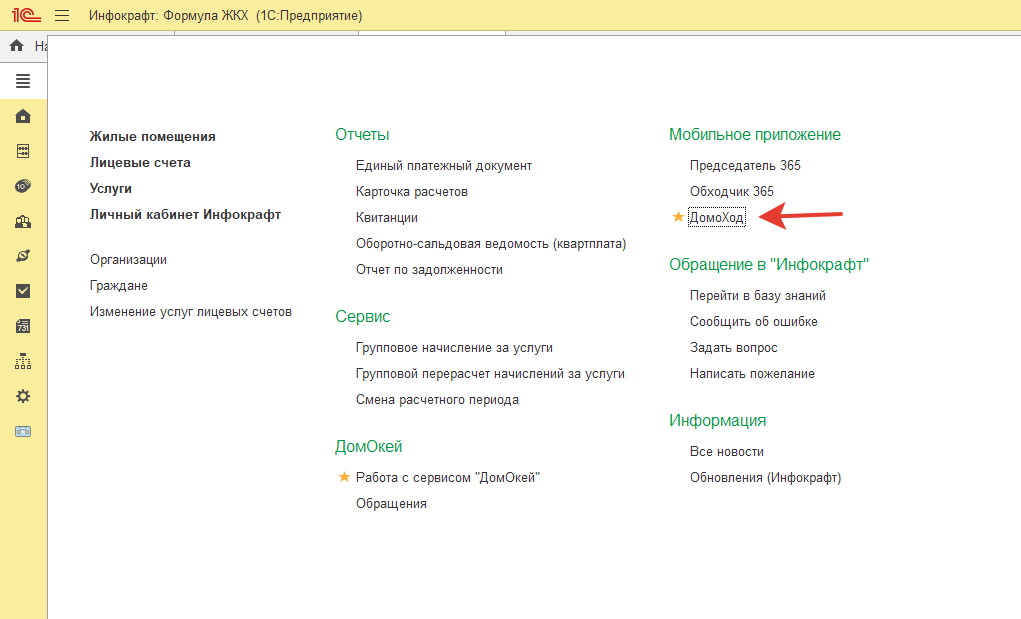This screenshot has width=1021, height=619.
Task: Open the coin icon section in sidebar
Action: [23, 186]
